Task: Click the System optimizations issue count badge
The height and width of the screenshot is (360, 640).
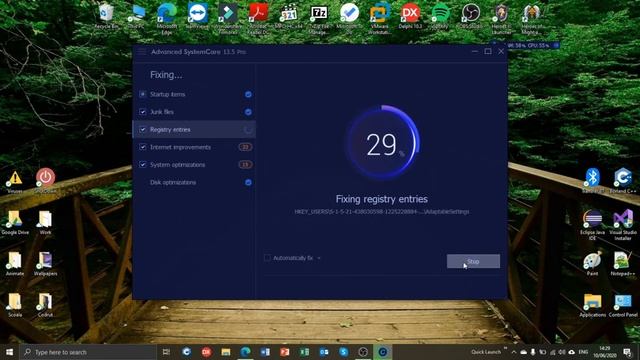Action: click(245, 164)
